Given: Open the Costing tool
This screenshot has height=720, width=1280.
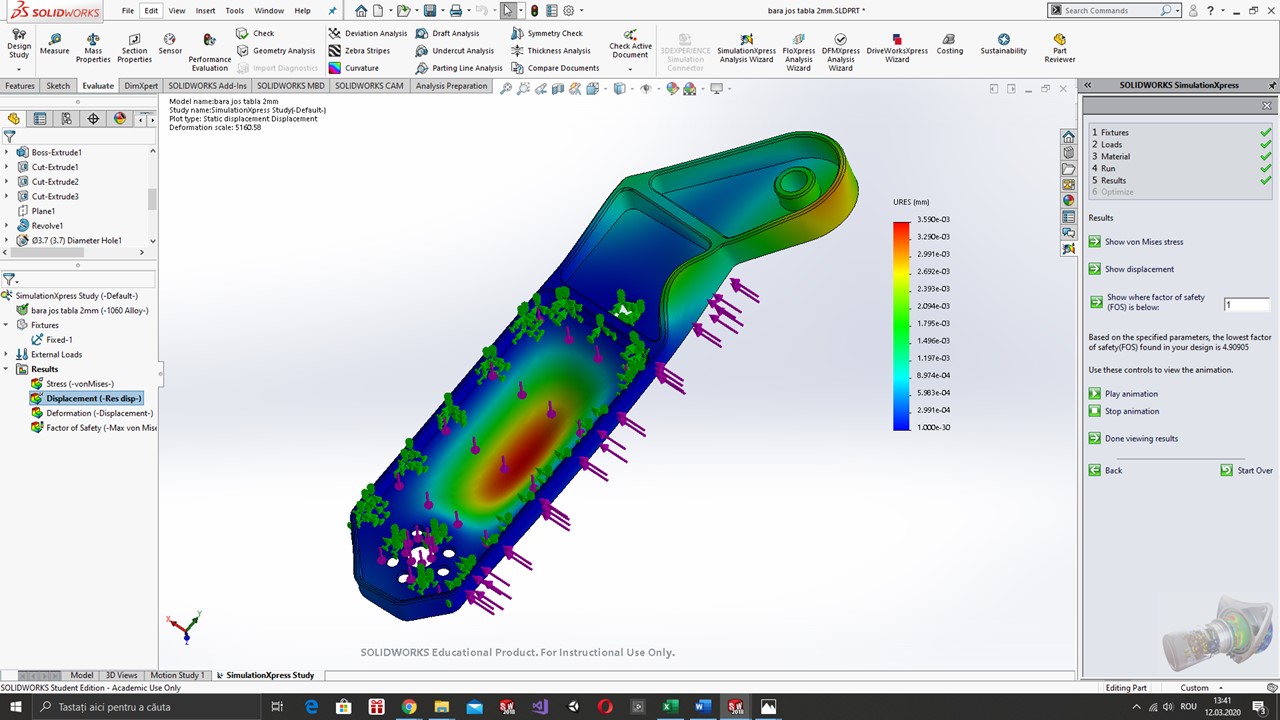Looking at the screenshot, I should pos(949,44).
